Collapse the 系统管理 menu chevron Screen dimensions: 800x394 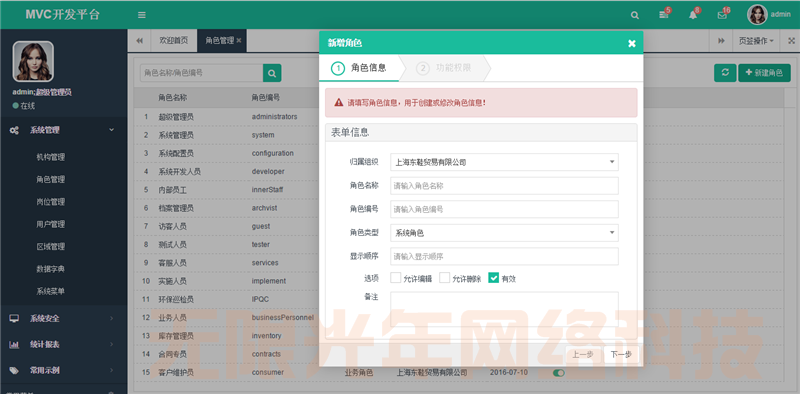pos(112,130)
